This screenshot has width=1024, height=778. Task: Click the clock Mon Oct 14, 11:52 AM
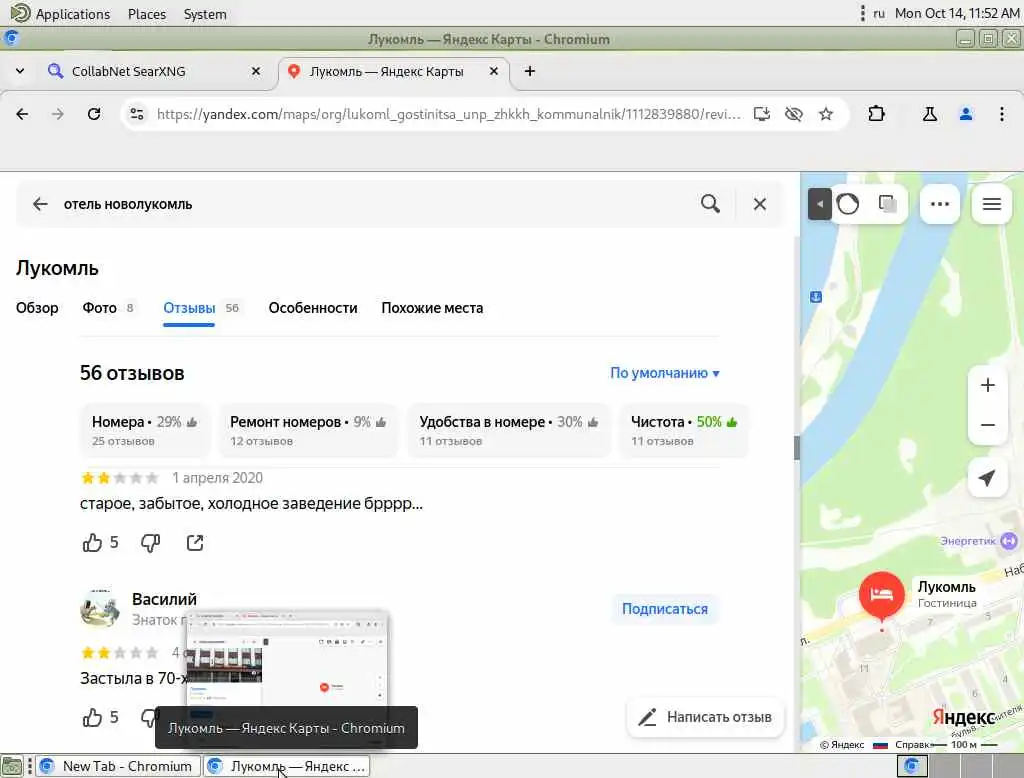point(957,14)
